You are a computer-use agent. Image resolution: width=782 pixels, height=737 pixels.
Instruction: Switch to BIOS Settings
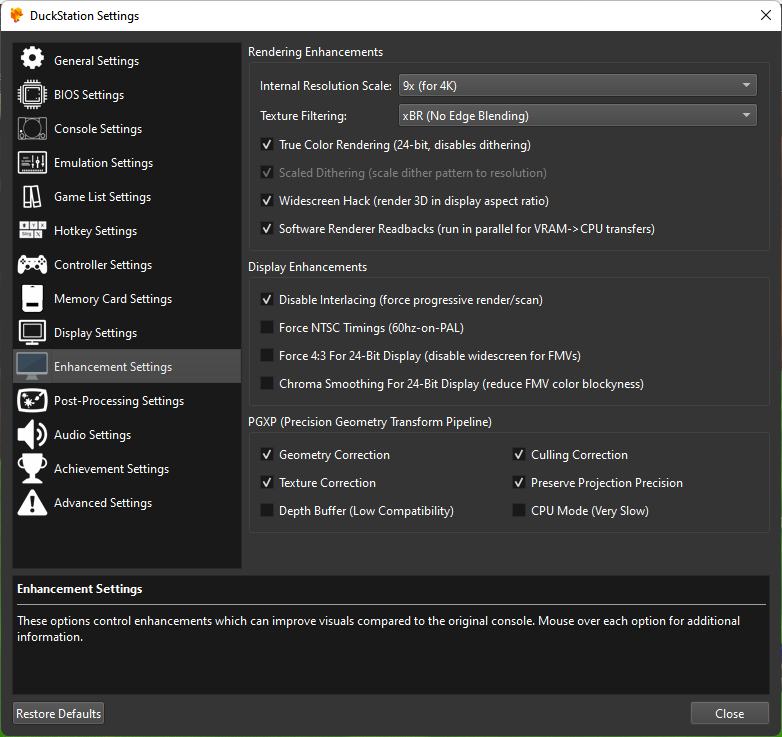coord(127,94)
